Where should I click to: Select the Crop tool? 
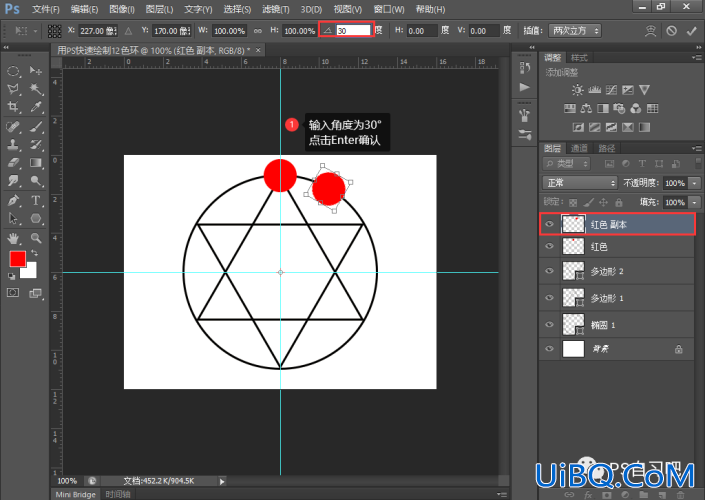13,107
